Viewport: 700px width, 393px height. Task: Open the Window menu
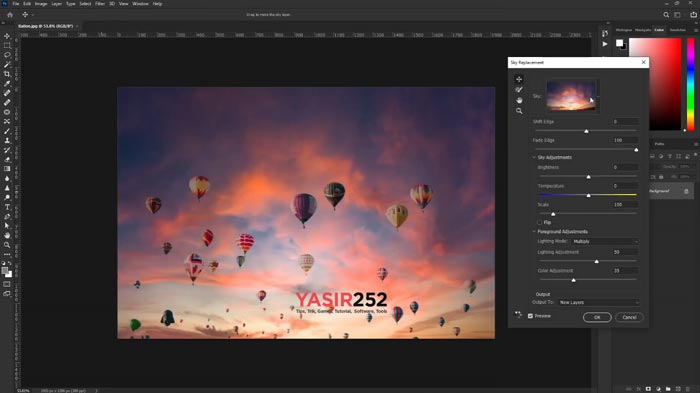140,4
